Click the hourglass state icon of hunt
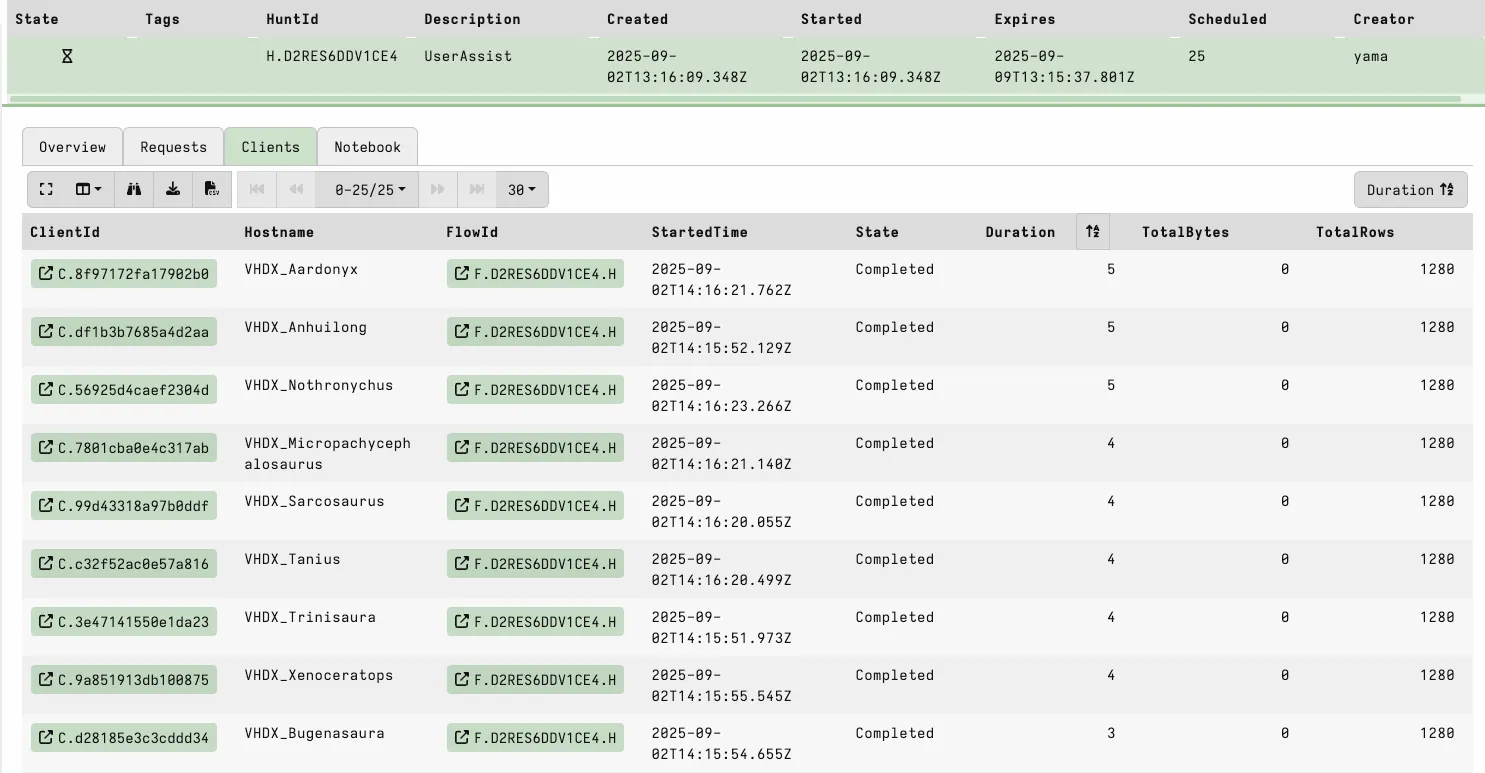The width and height of the screenshot is (1485, 773). point(67,57)
